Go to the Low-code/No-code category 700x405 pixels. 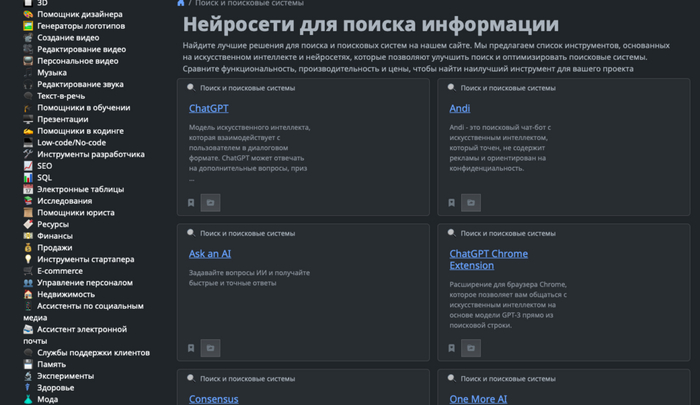[71, 142]
